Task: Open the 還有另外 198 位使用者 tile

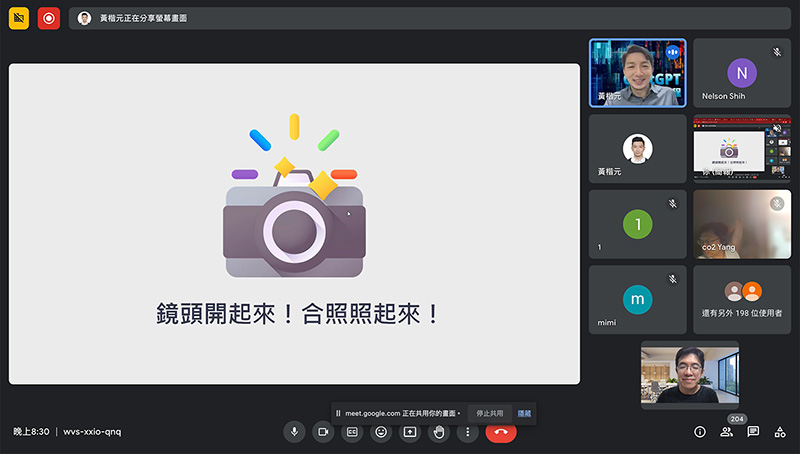Action: point(742,299)
